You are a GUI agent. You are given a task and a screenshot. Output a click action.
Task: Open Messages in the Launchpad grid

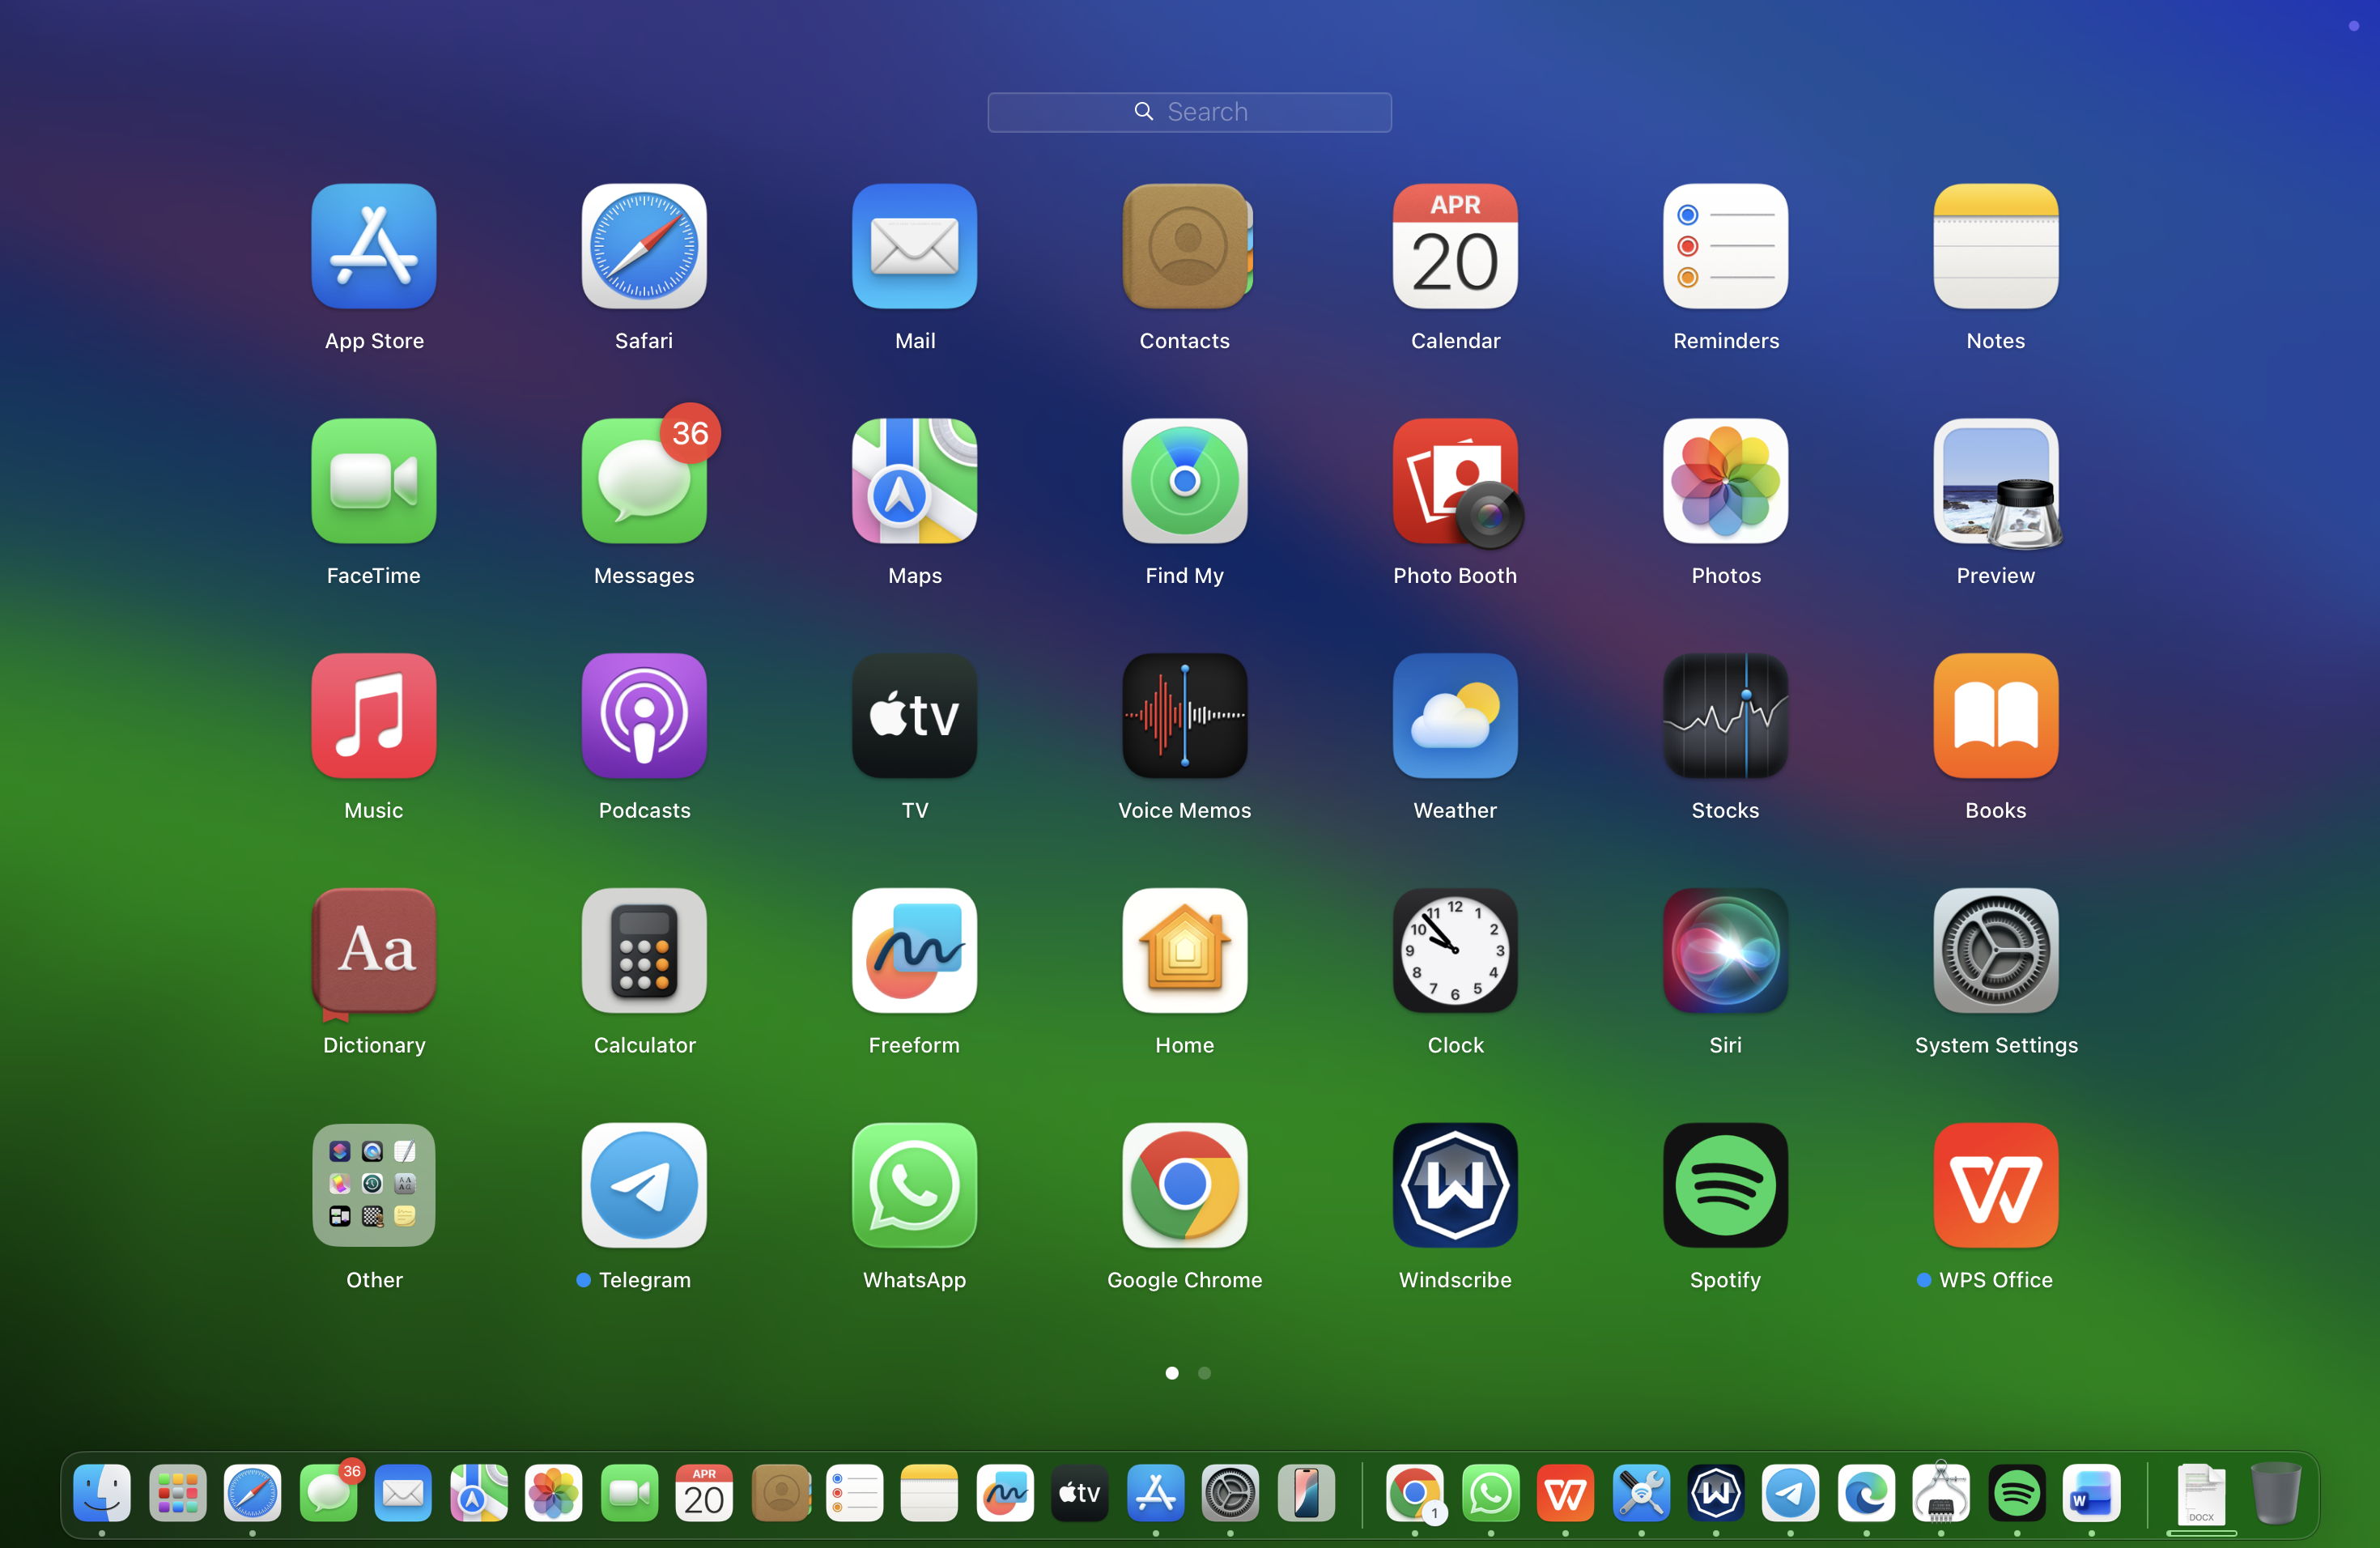(x=644, y=481)
